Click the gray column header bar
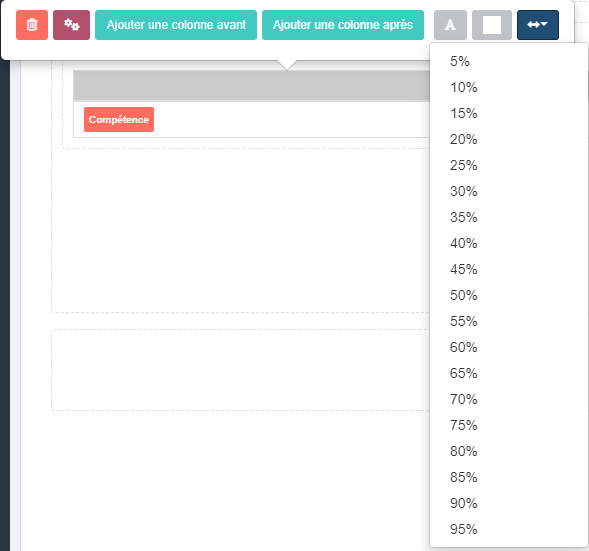Image resolution: width=589 pixels, height=551 pixels. click(x=252, y=86)
